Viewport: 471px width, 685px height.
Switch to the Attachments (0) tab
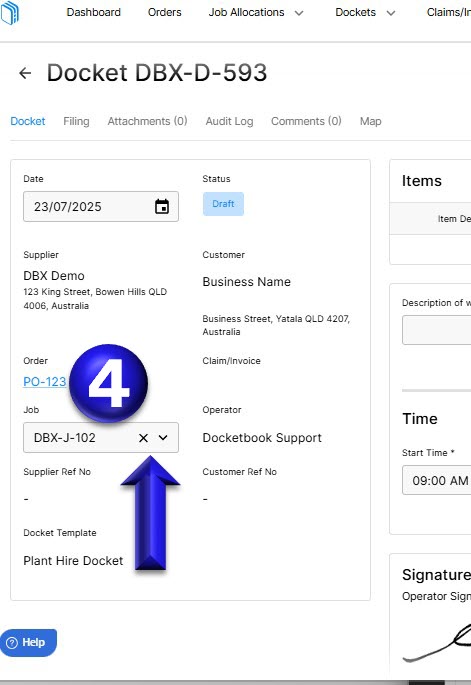pos(147,121)
